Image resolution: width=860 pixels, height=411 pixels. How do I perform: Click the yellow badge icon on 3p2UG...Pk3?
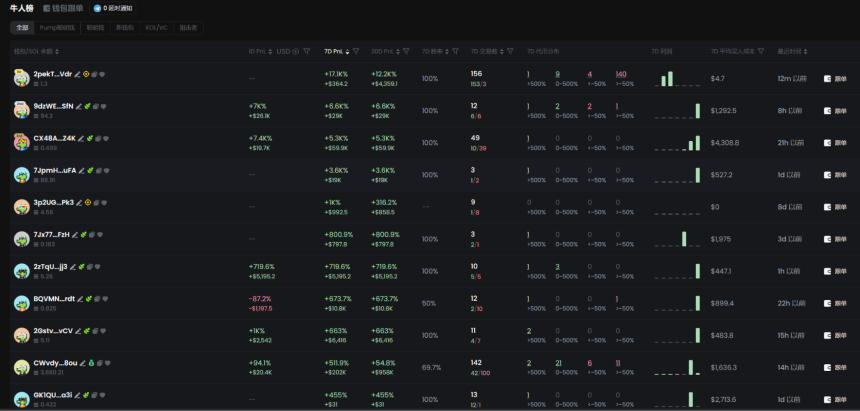[x=88, y=202]
